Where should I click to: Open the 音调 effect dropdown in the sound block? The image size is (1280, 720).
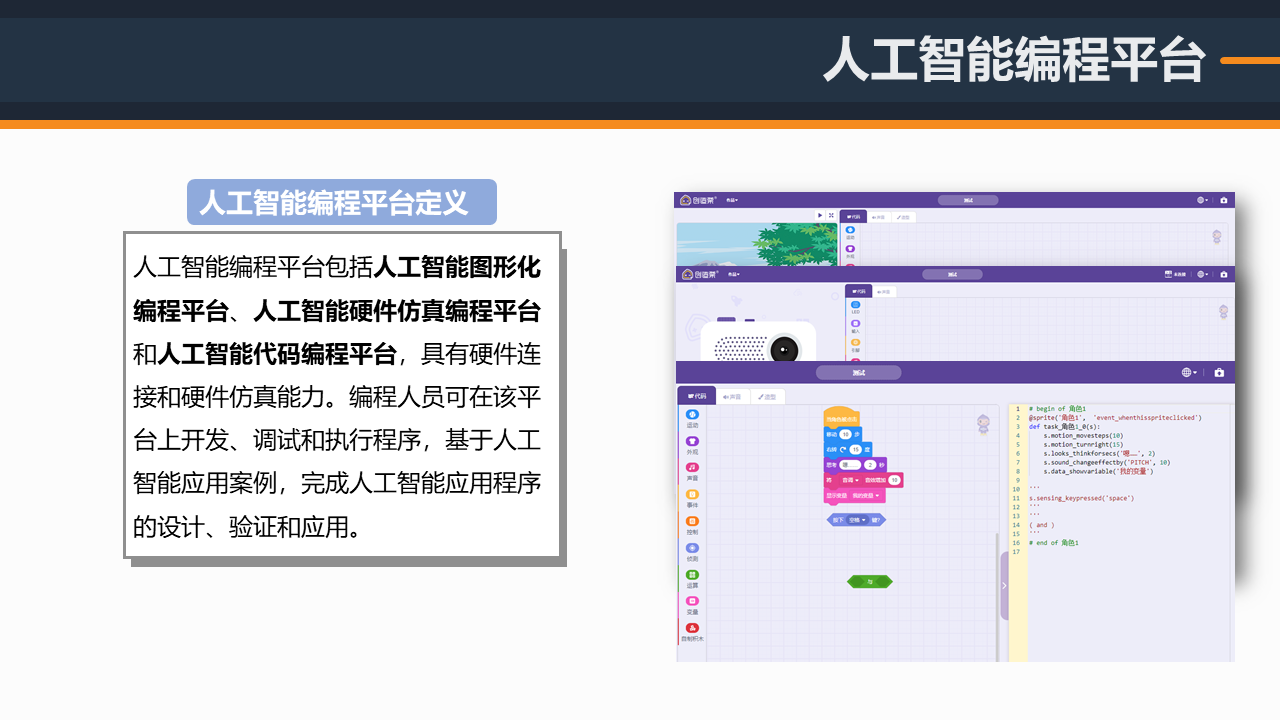(x=851, y=480)
